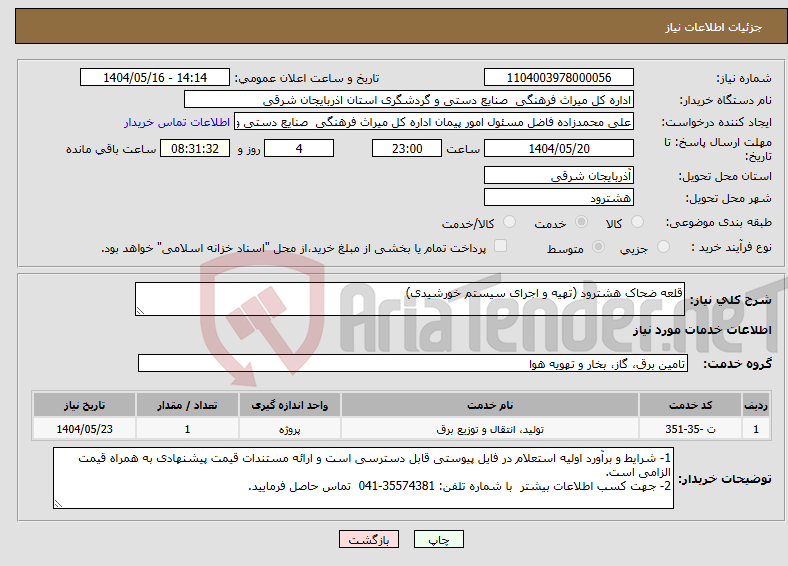The image size is (788, 566).
Task: Click the جزئیات اطلاعات نیاز page header
Action: coord(713,27)
